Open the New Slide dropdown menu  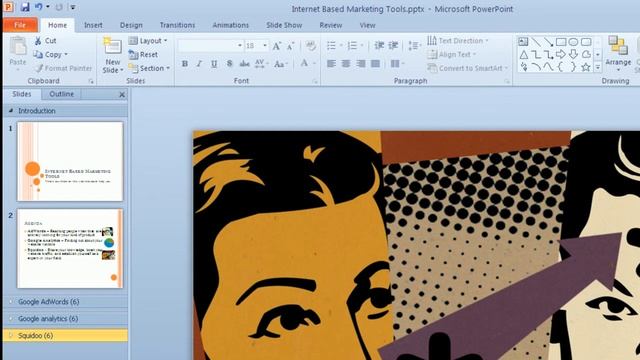[113, 66]
